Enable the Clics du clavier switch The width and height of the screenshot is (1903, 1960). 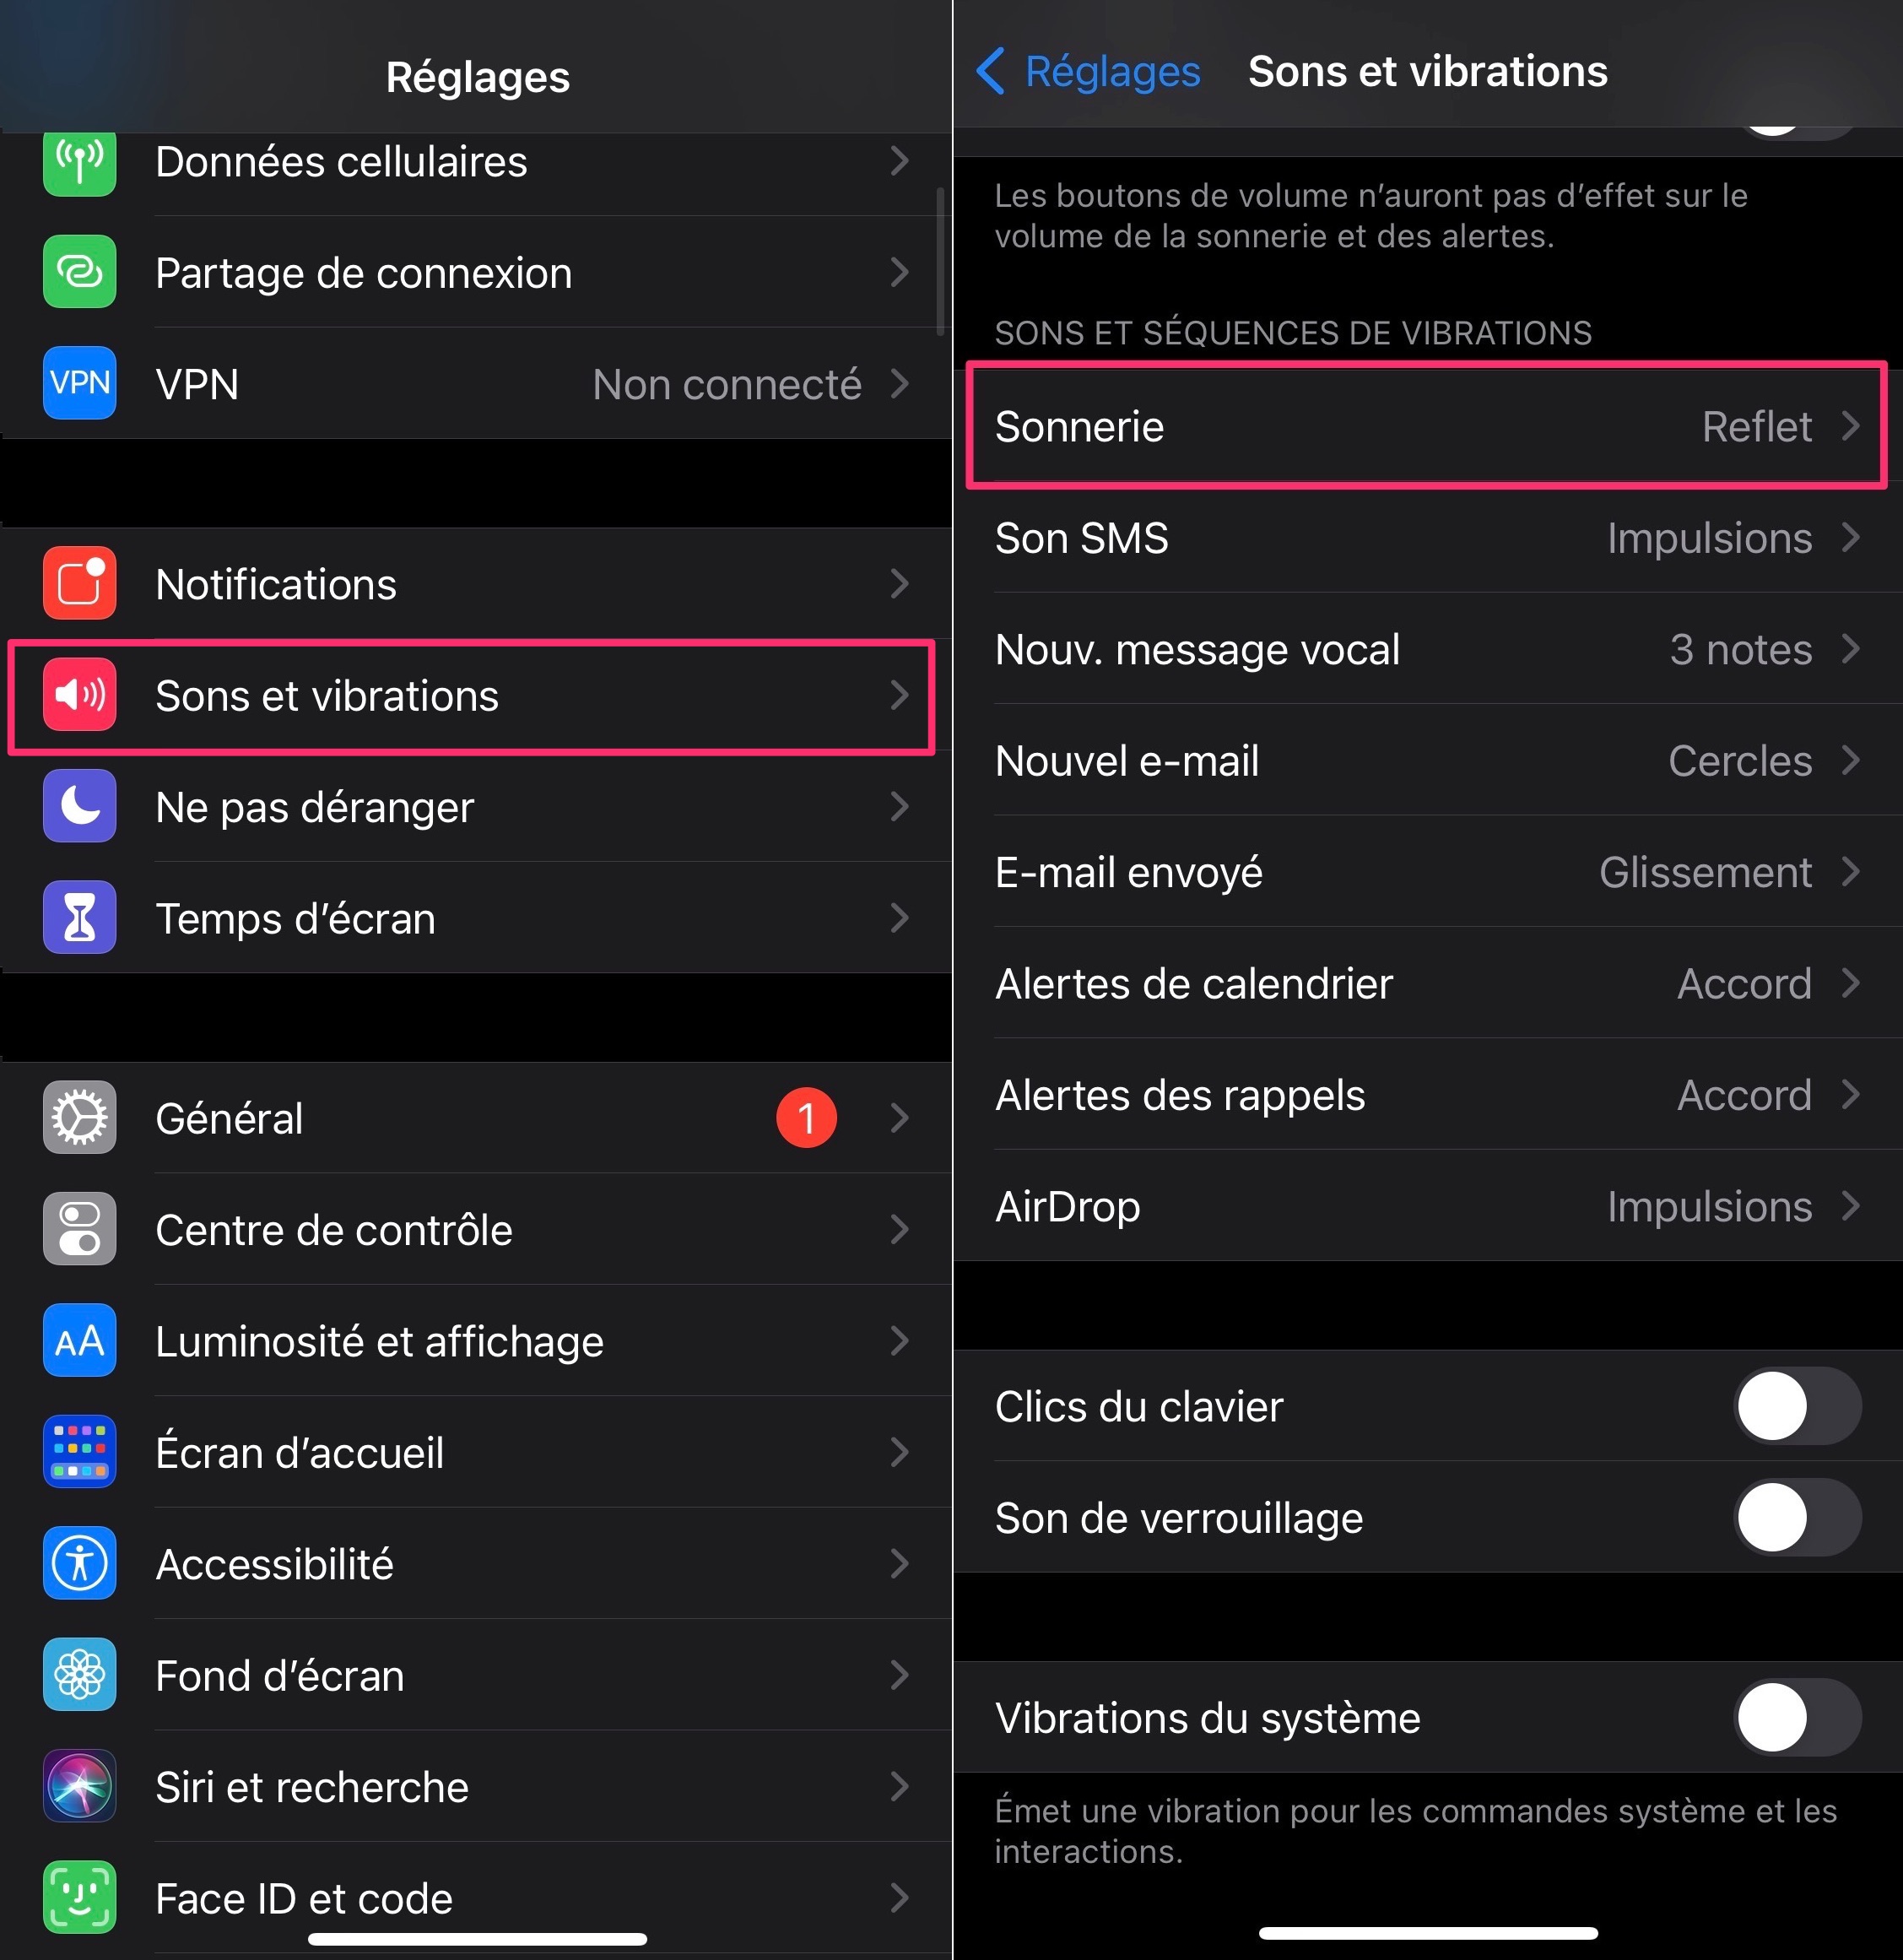(1797, 1407)
